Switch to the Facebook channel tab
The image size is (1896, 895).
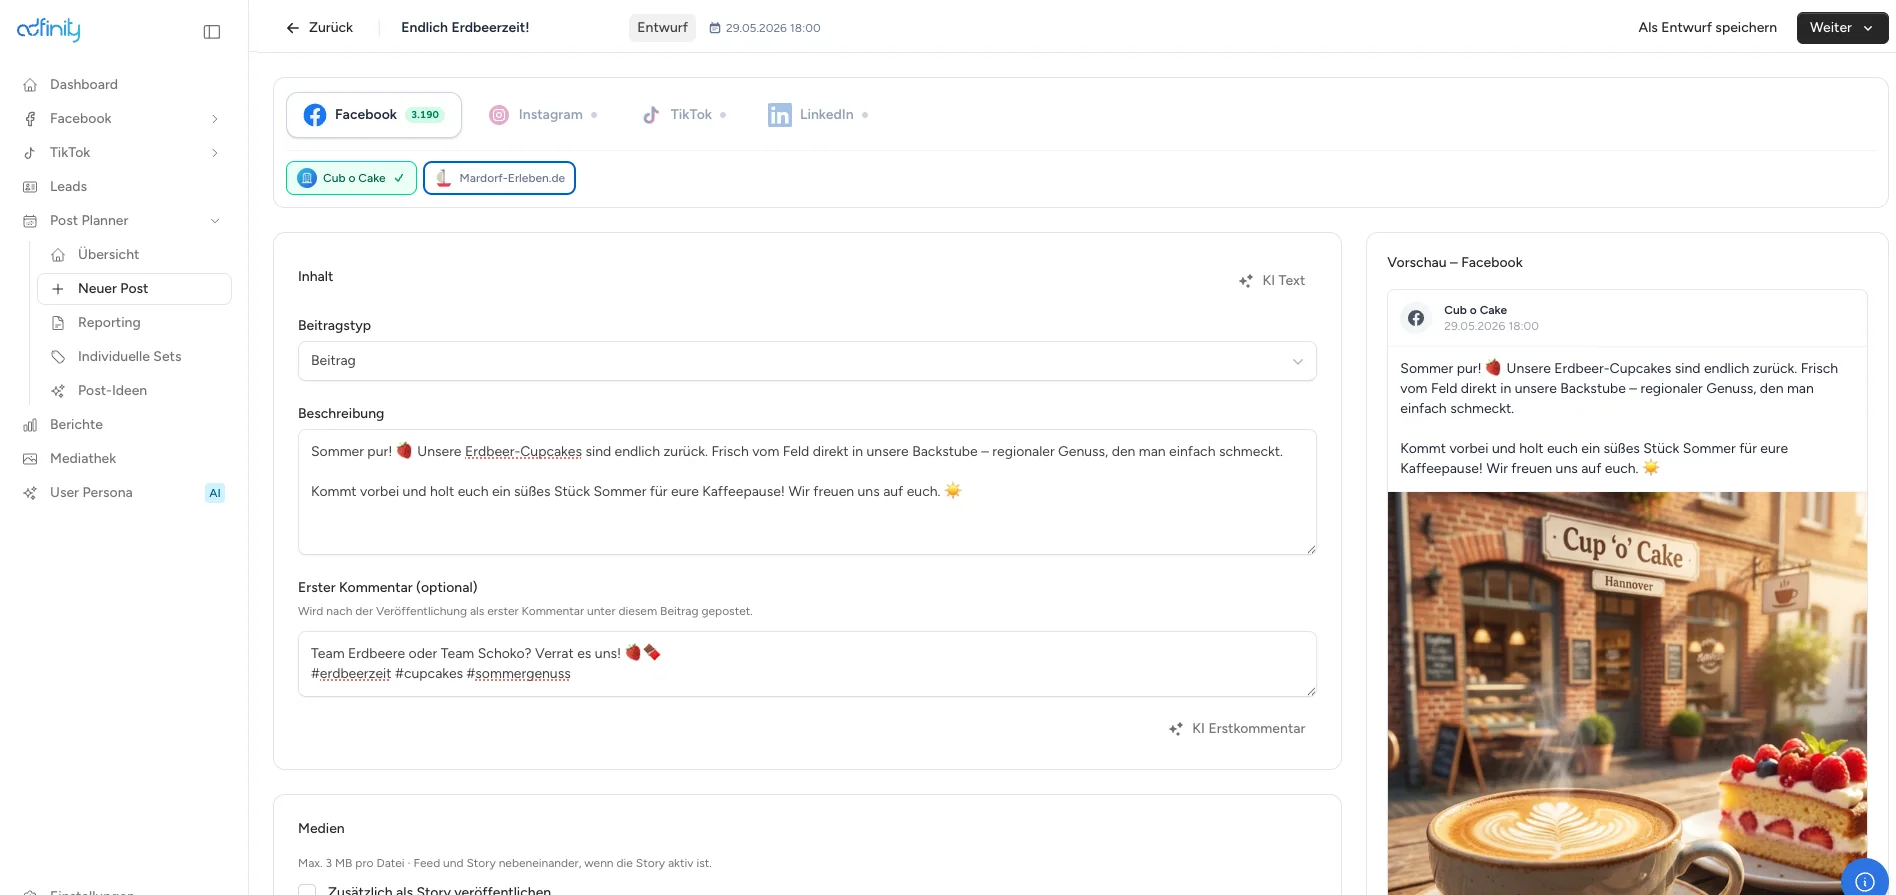(x=374, y=115)
